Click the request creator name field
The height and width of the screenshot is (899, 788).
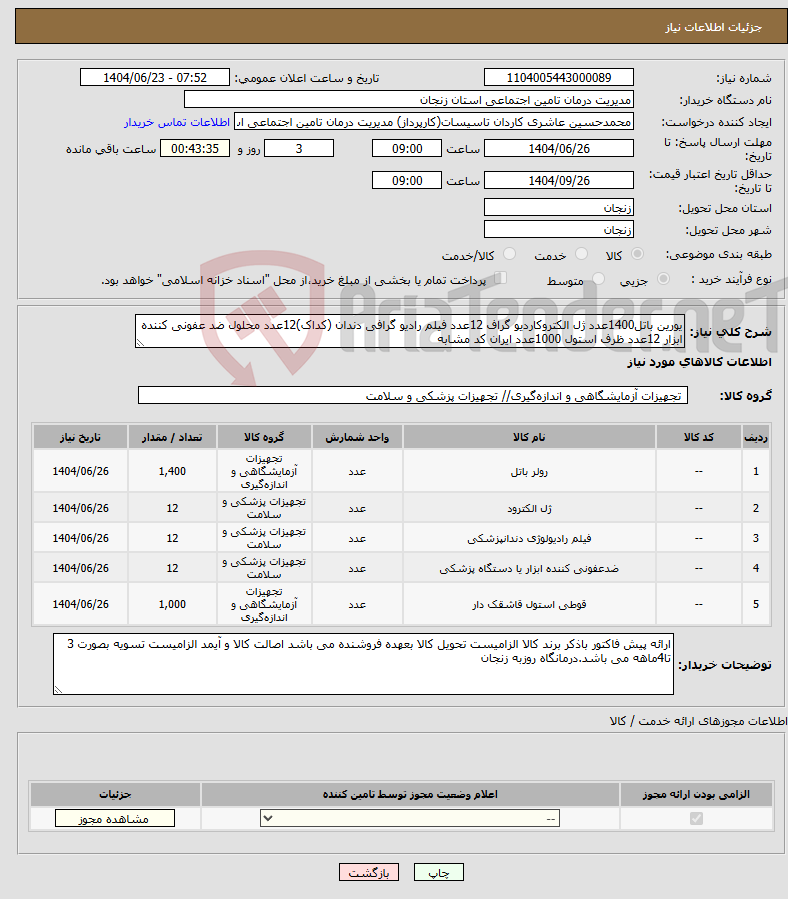tap(434, 122)
